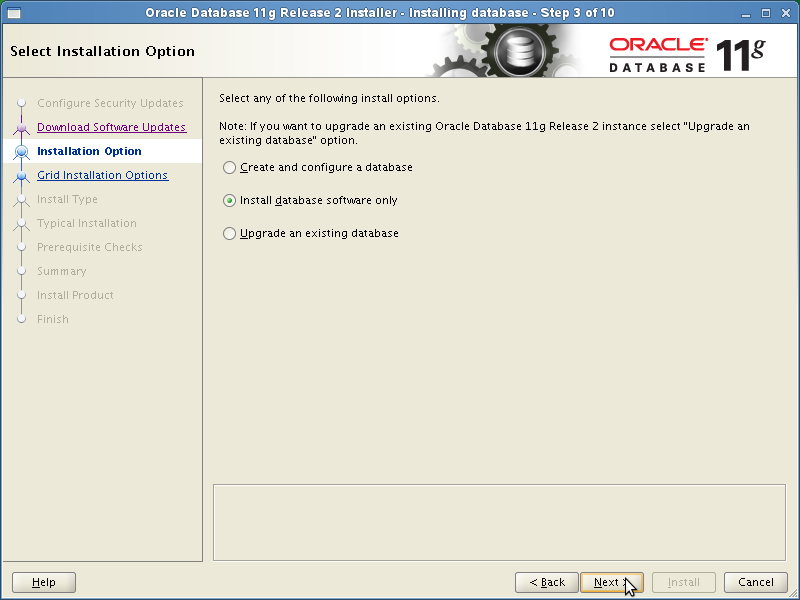
Task: Cancel the installer with Cancel button
Action: point(756,582)
